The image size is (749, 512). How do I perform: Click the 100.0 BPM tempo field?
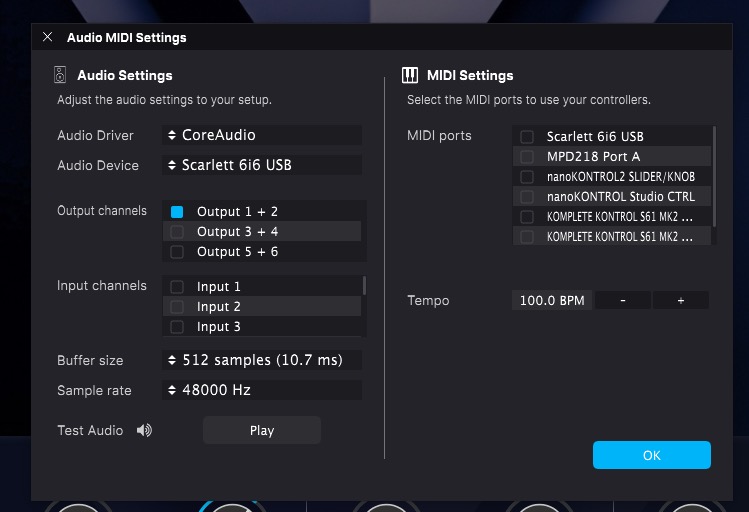(552, 301)
